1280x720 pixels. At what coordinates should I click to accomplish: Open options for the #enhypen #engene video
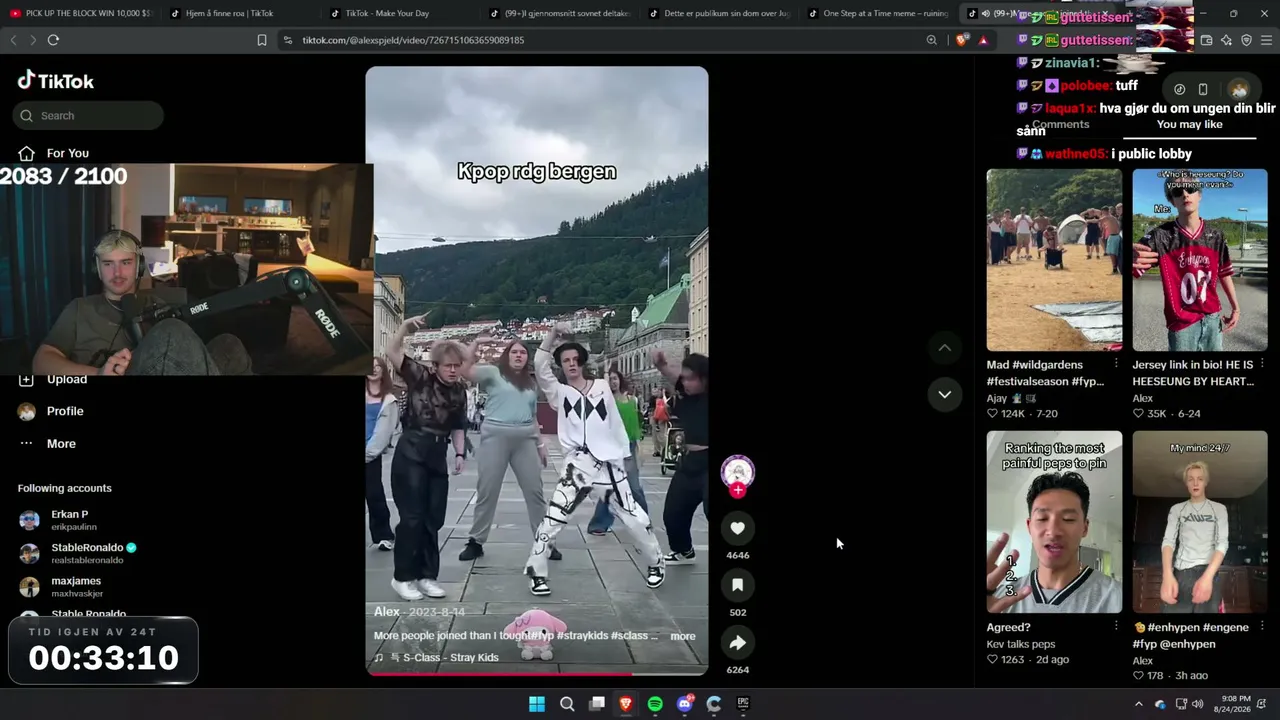[x=1262, y=627]
